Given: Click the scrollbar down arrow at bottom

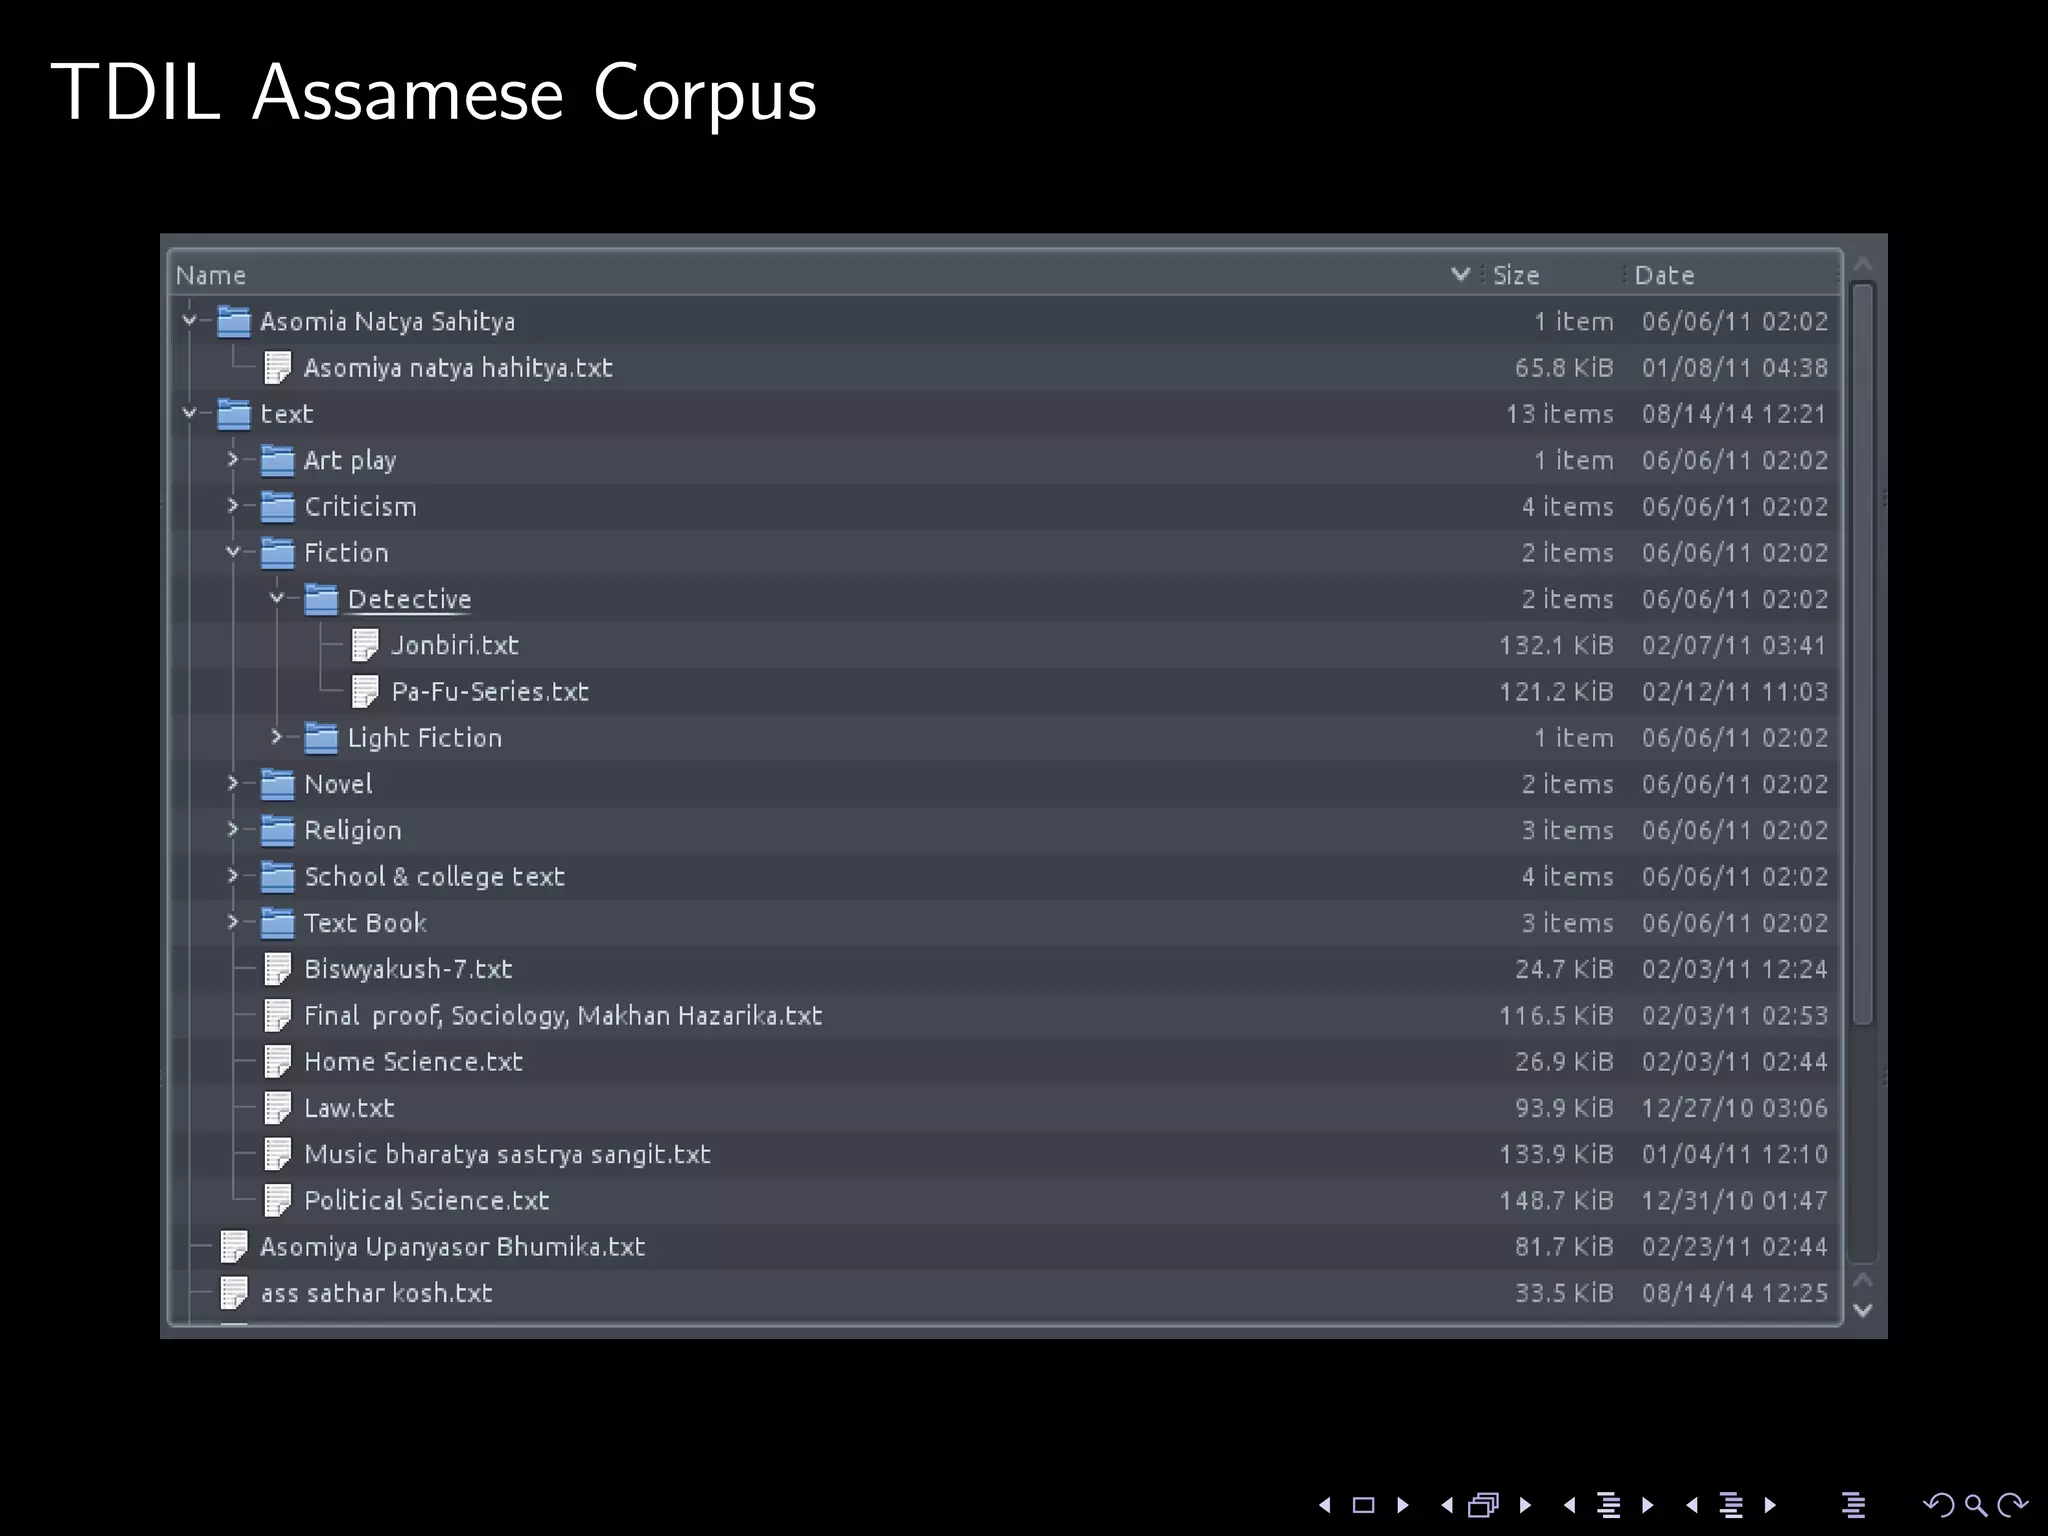Looking at the screenshot, I should pyautogui.click(x=1862, y=1310).
